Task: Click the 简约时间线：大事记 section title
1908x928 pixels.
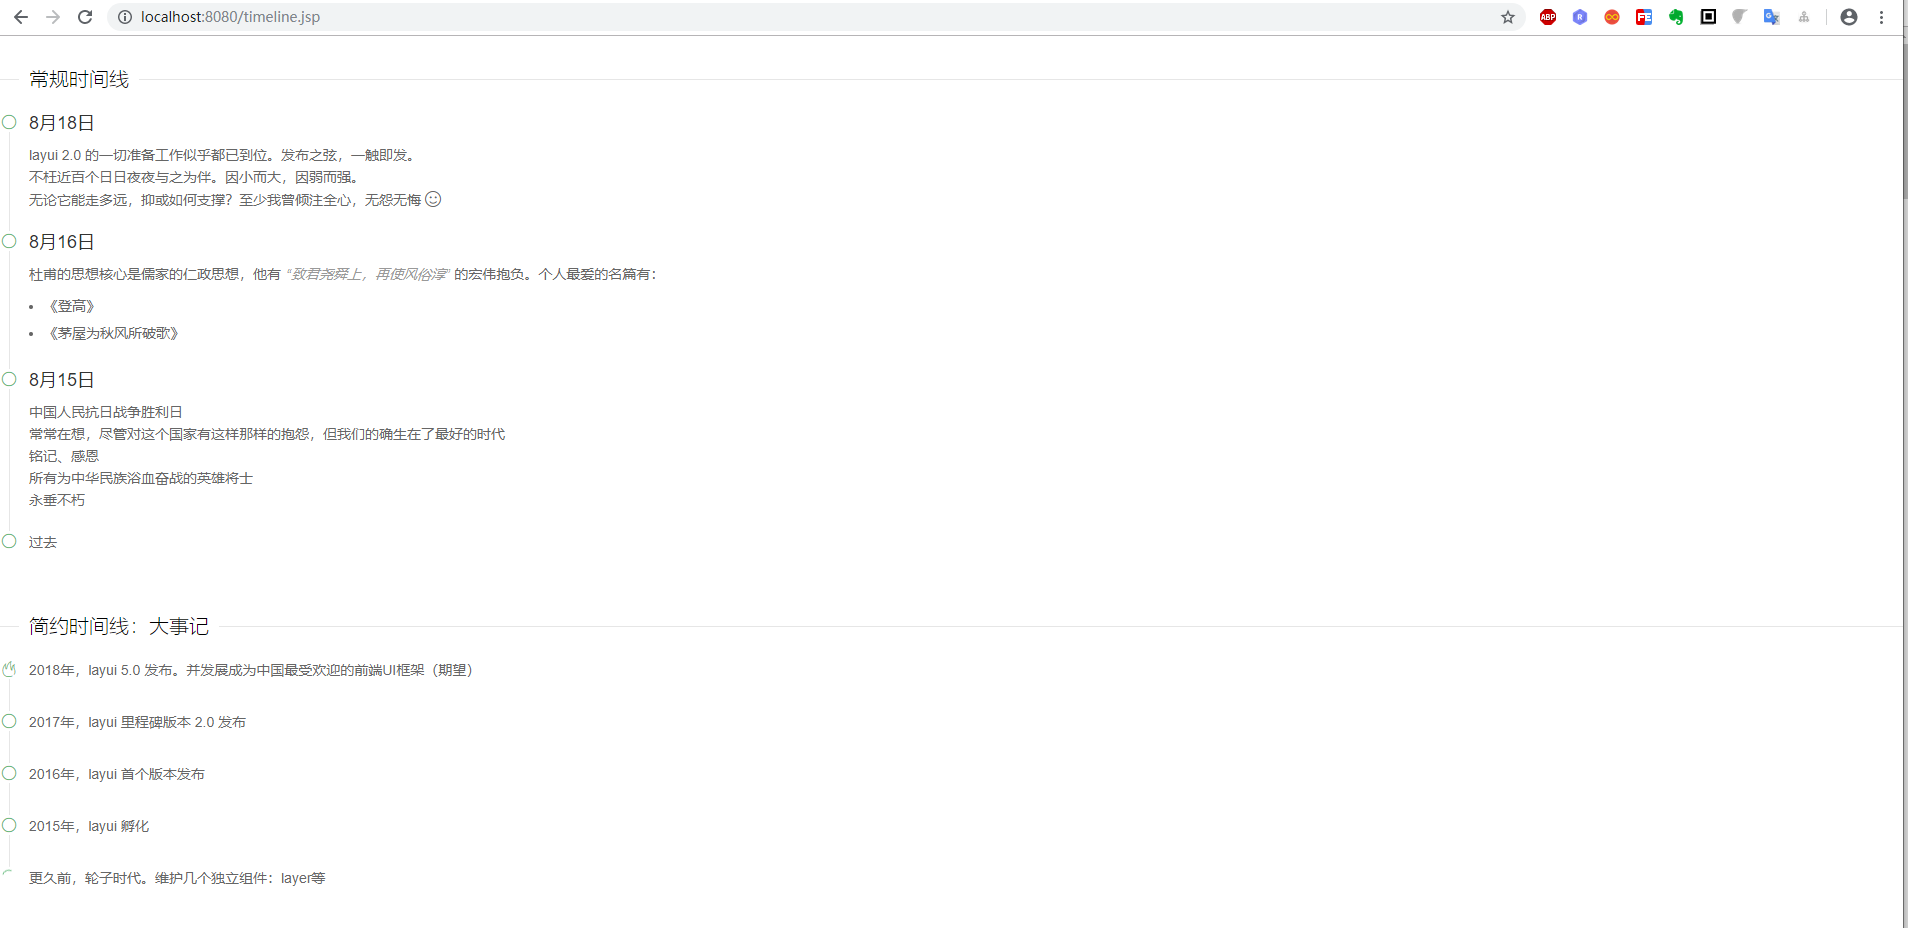Action: 119,626
